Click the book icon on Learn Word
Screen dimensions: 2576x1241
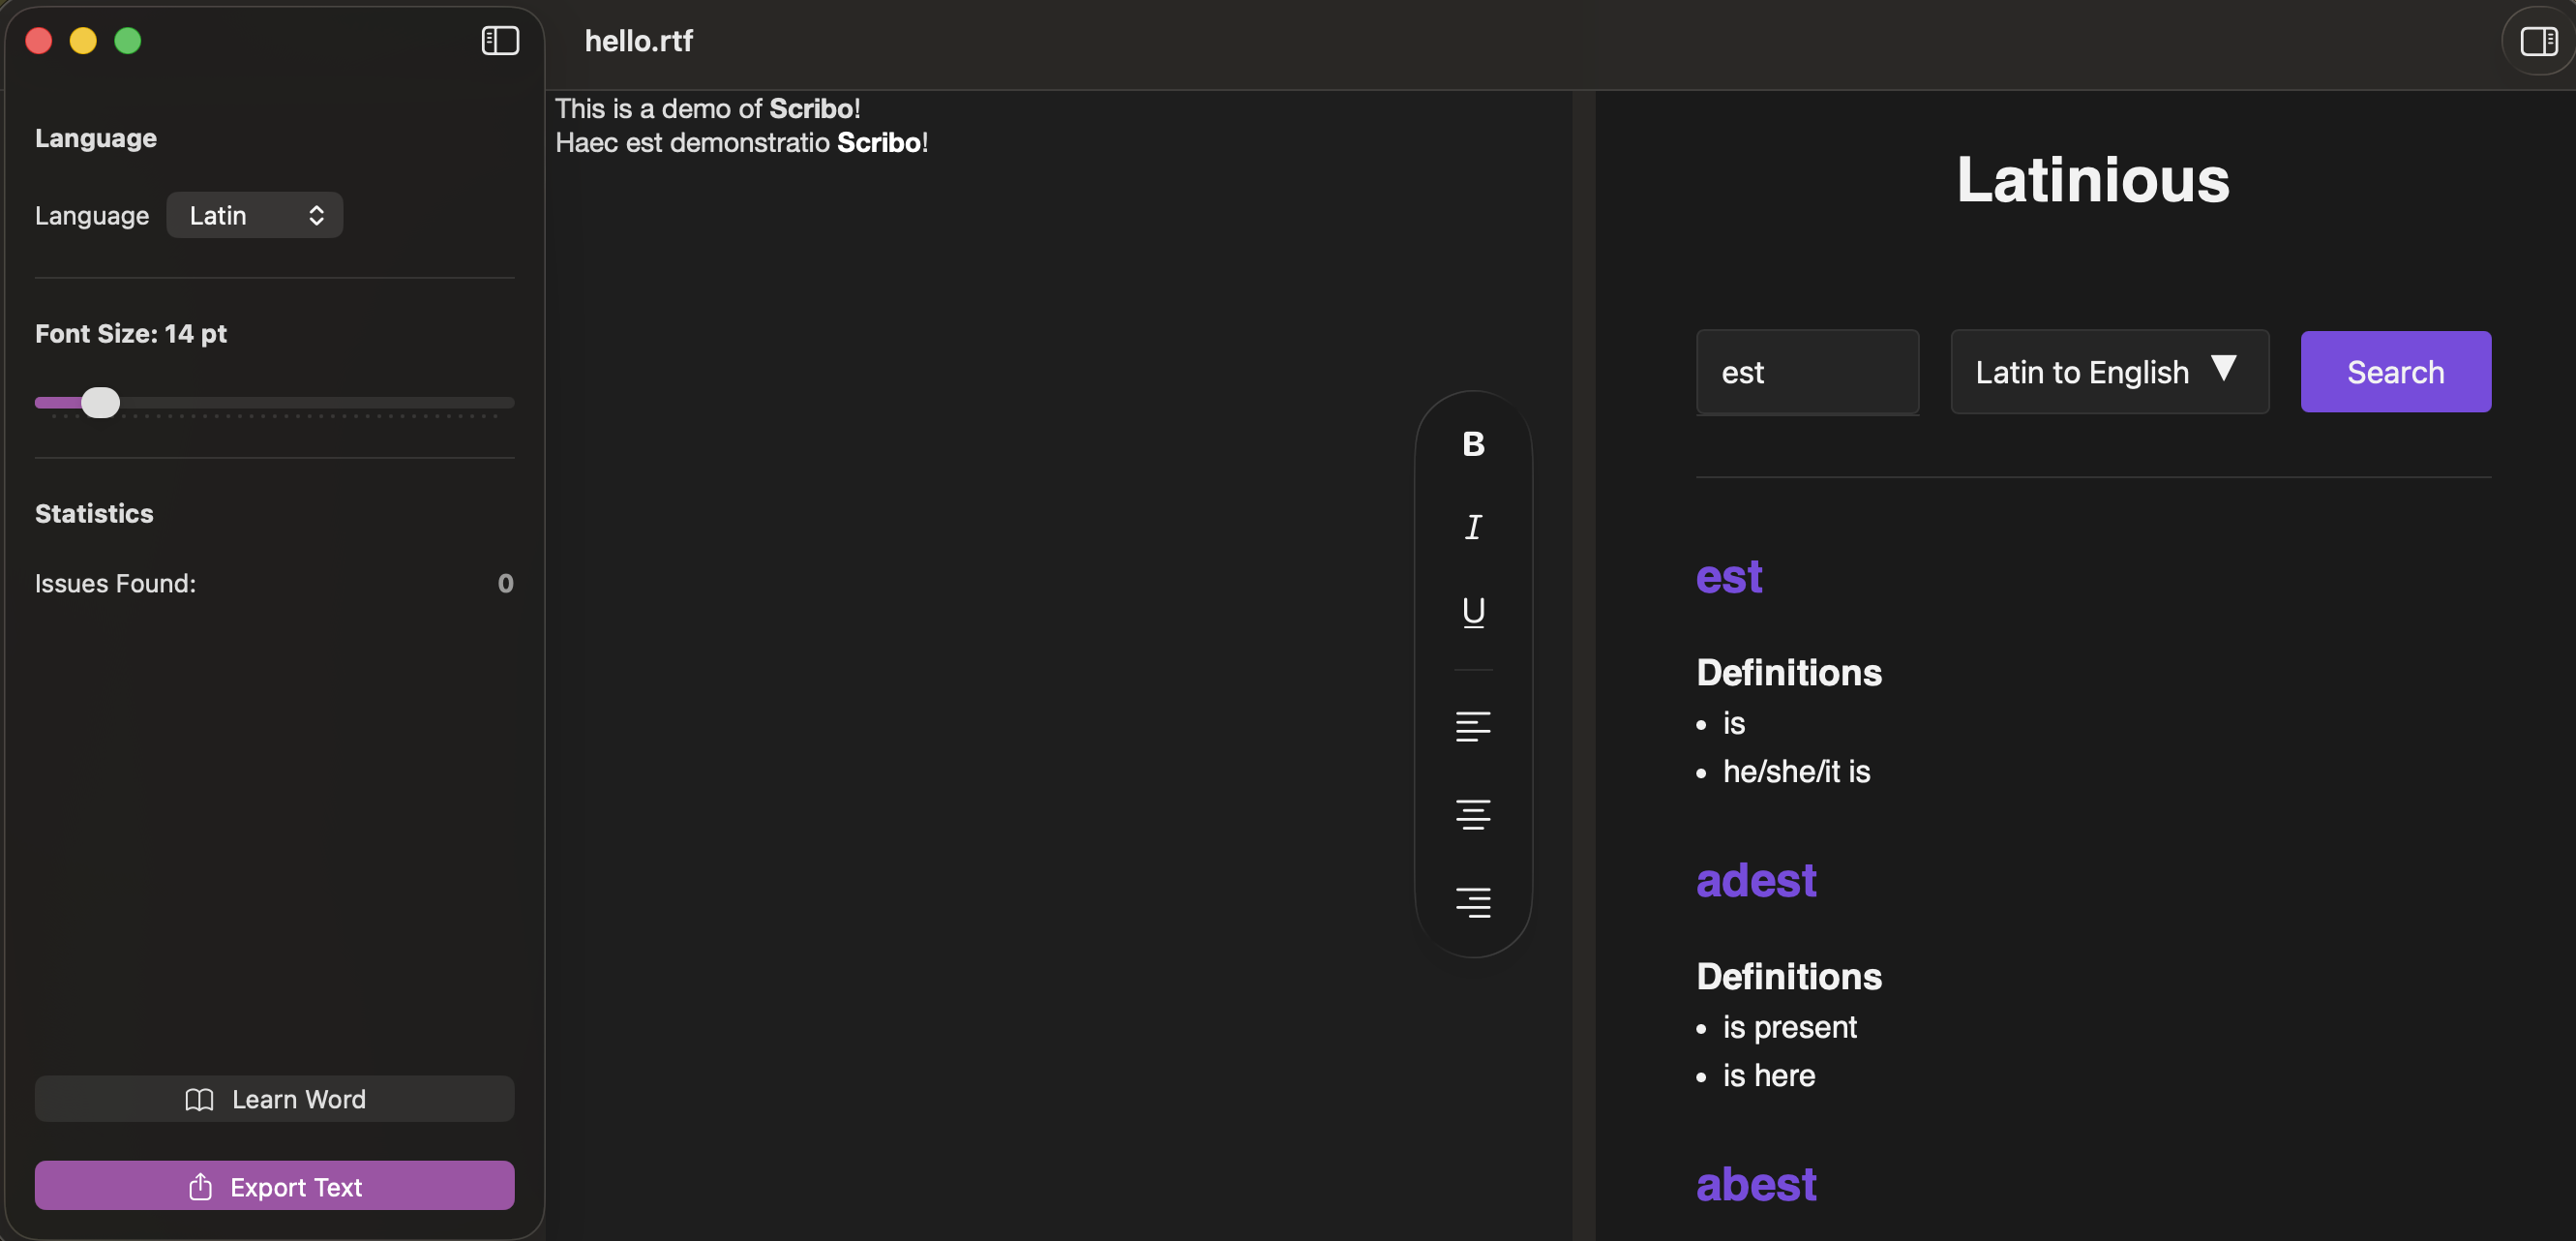(199, 1098)
